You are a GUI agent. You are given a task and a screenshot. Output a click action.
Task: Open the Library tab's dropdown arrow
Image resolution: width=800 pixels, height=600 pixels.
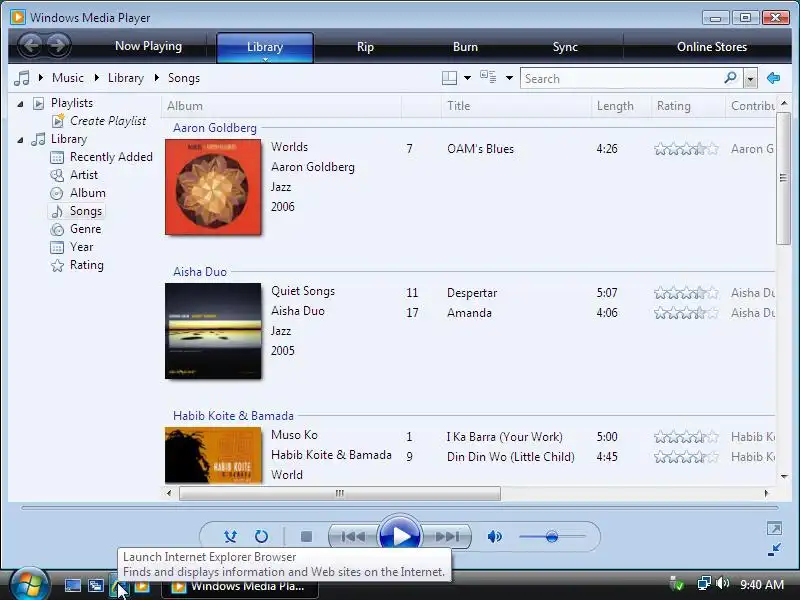point(265,60)
